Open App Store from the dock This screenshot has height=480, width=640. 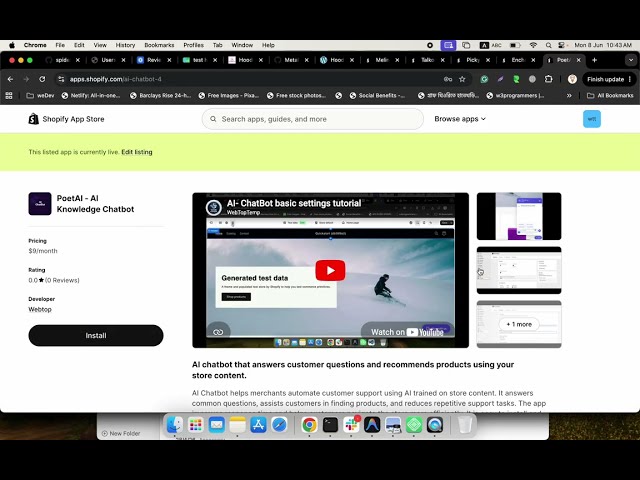pyautogui.click(x=258, y=425)
